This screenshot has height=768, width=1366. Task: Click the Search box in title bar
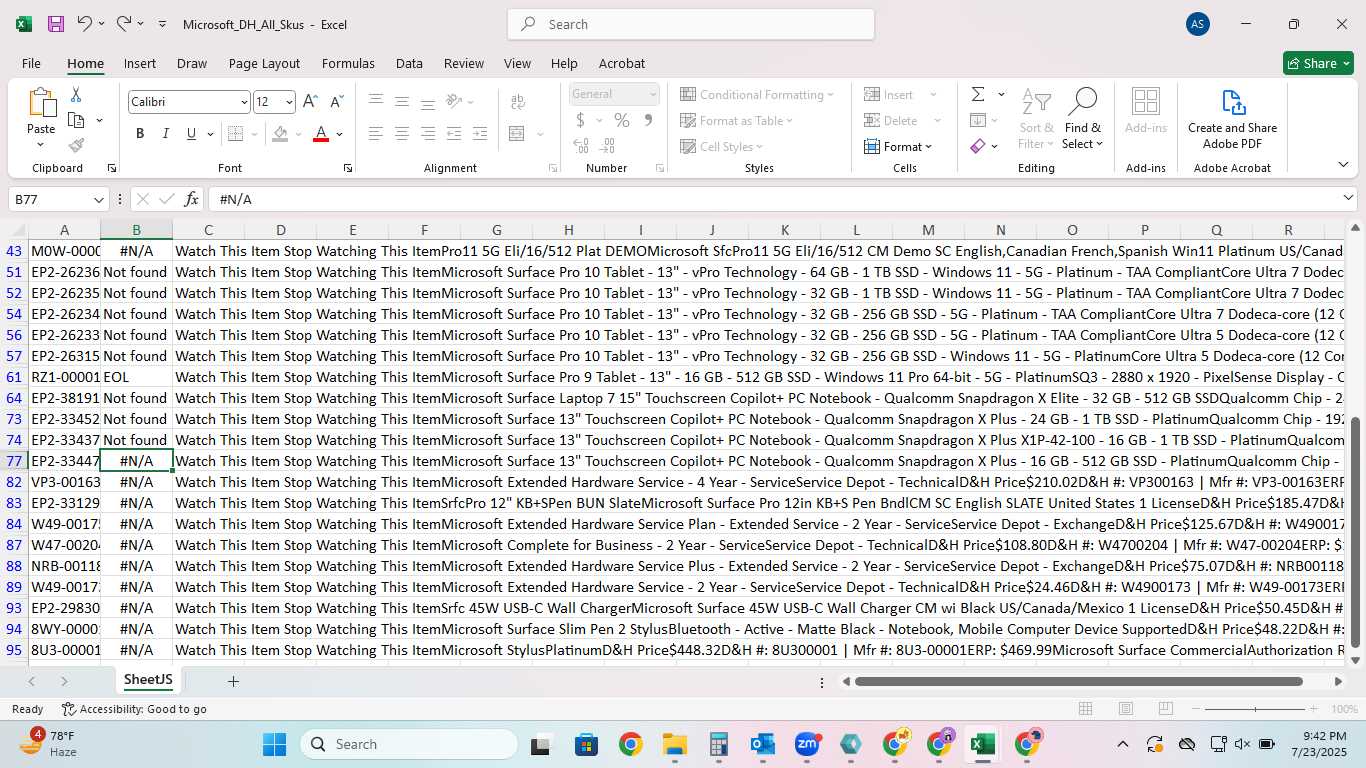691,24
